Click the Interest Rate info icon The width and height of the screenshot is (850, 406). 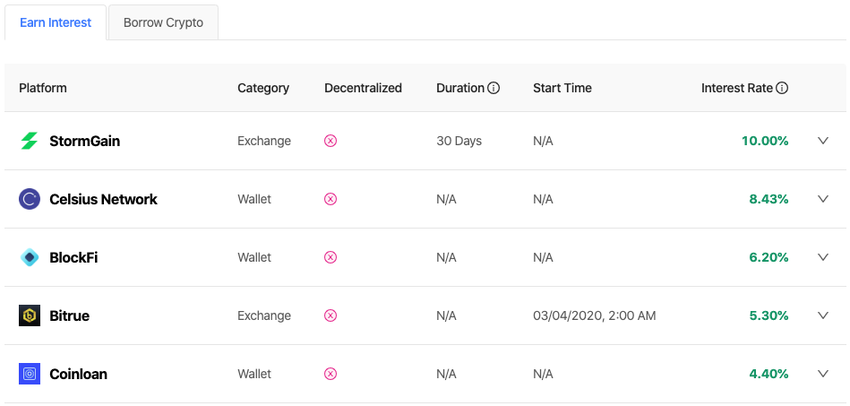tap(782, 88)
